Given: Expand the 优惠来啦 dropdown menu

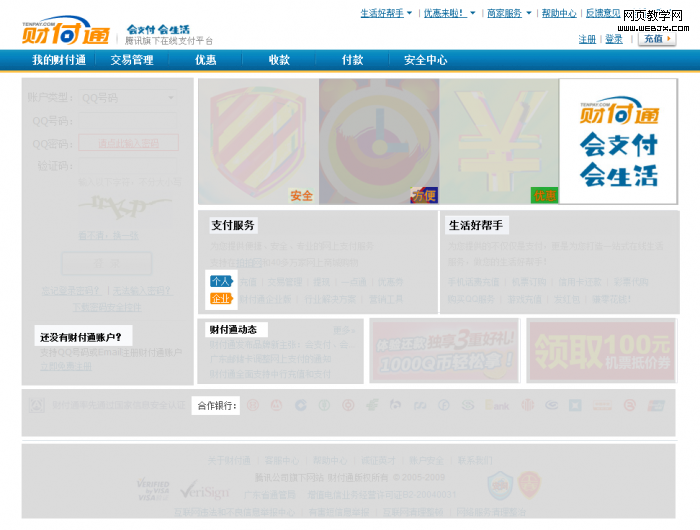Looking at the screenshot, I should 449,13.
